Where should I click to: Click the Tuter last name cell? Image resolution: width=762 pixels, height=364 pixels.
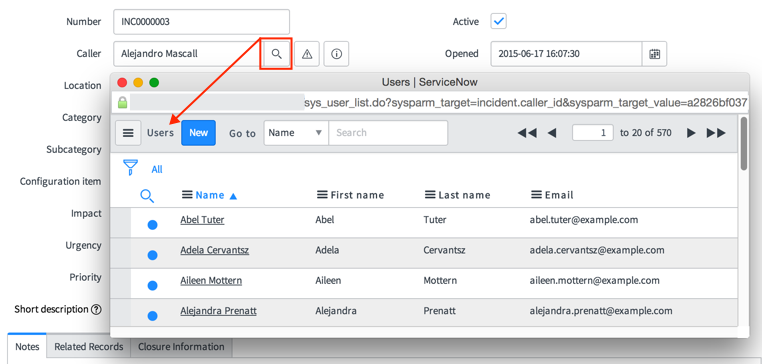(435, 220)
